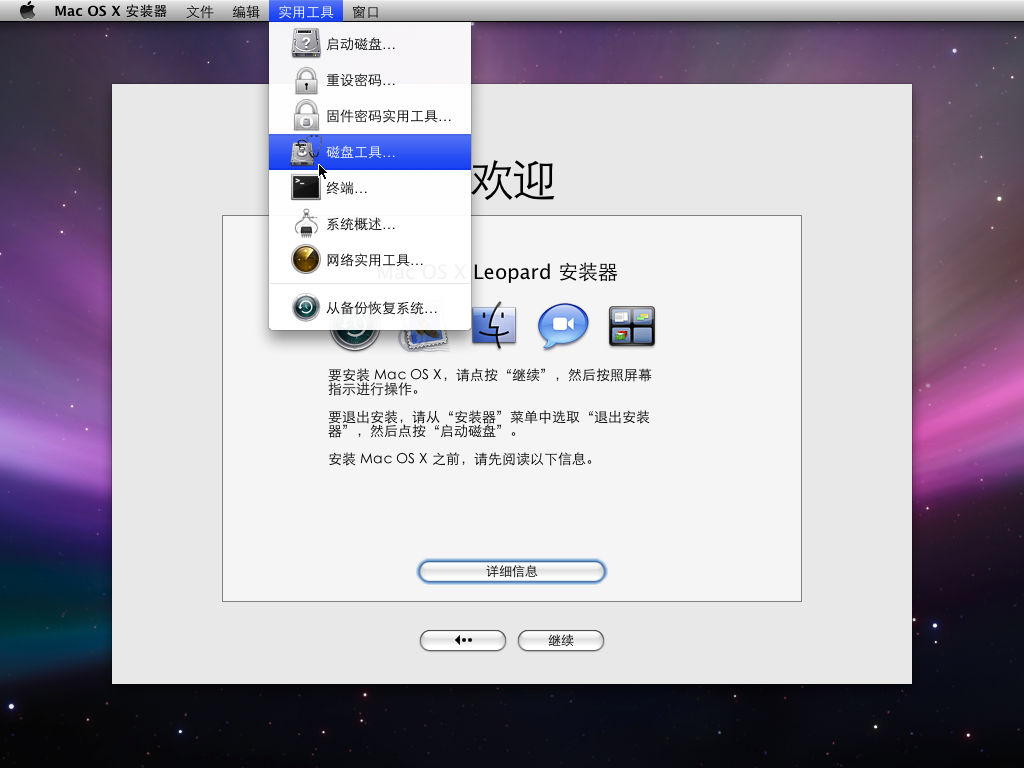Close the open 实用工具 menu
Screen dimensions: 1024x768
coord(306,11)
